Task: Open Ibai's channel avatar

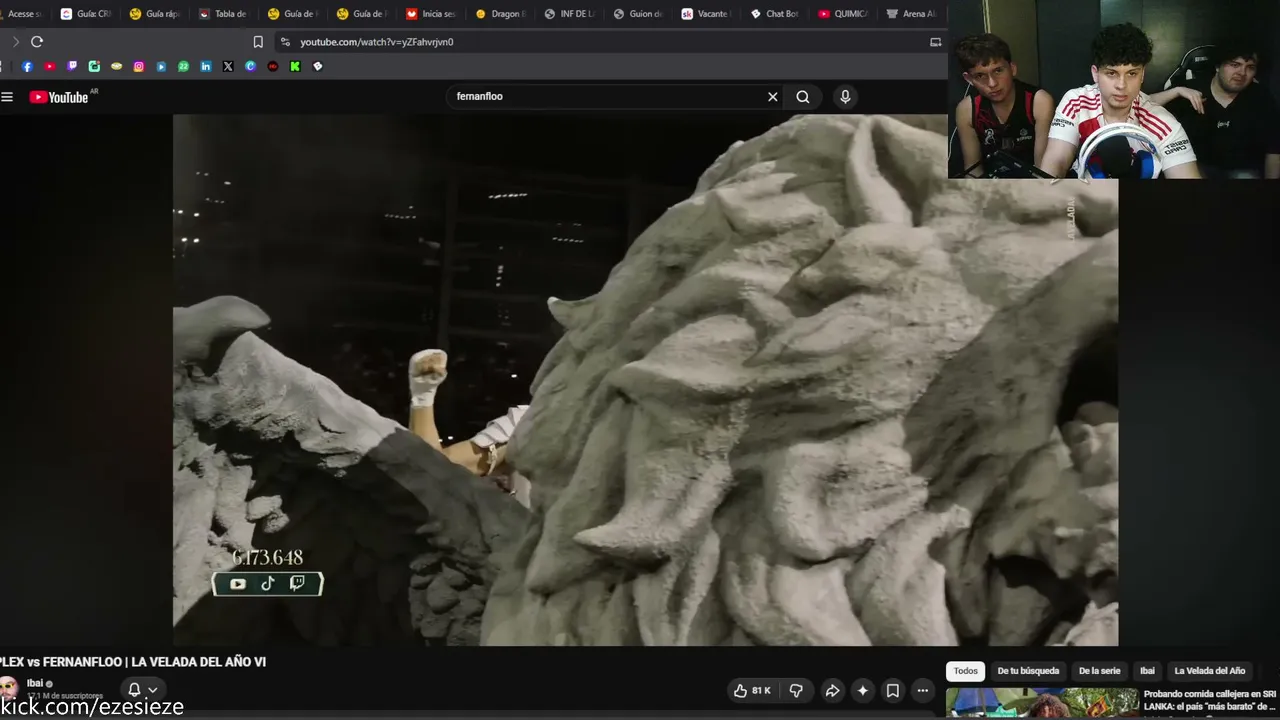Action: point(8,688)
